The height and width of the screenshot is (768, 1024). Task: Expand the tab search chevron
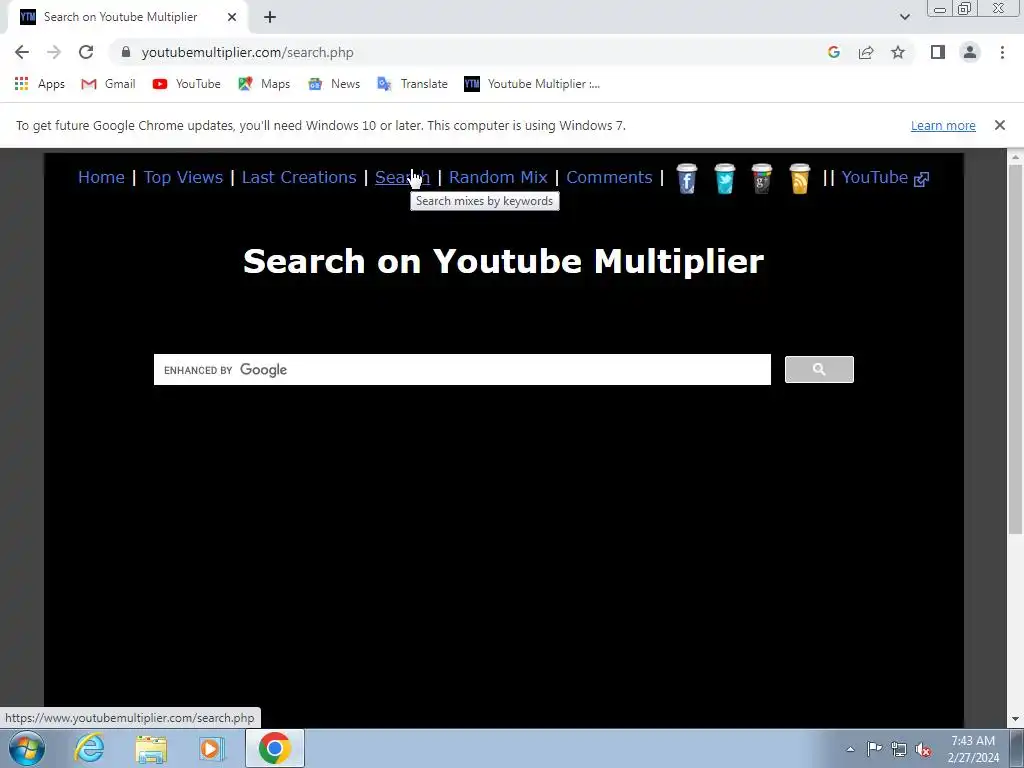click(x=904, y=17)
